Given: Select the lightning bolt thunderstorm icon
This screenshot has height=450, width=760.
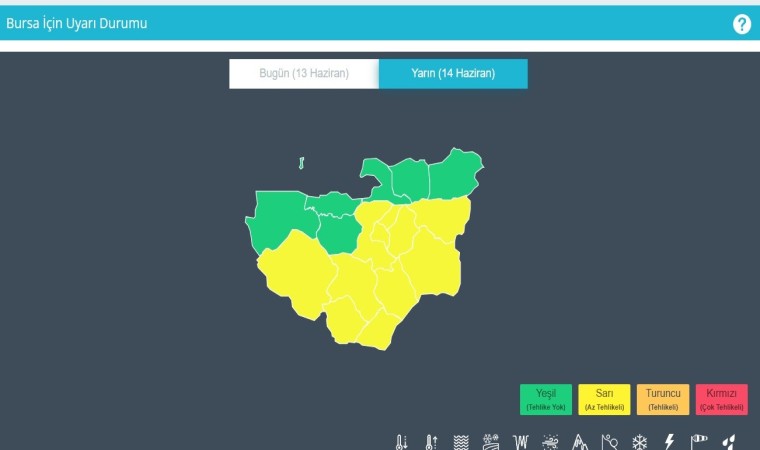Looking at the screenshot, I should coord(669,441).
